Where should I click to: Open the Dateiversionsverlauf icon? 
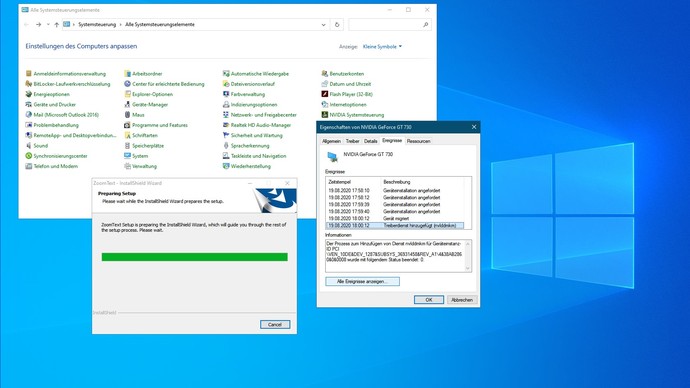point(226,84)
